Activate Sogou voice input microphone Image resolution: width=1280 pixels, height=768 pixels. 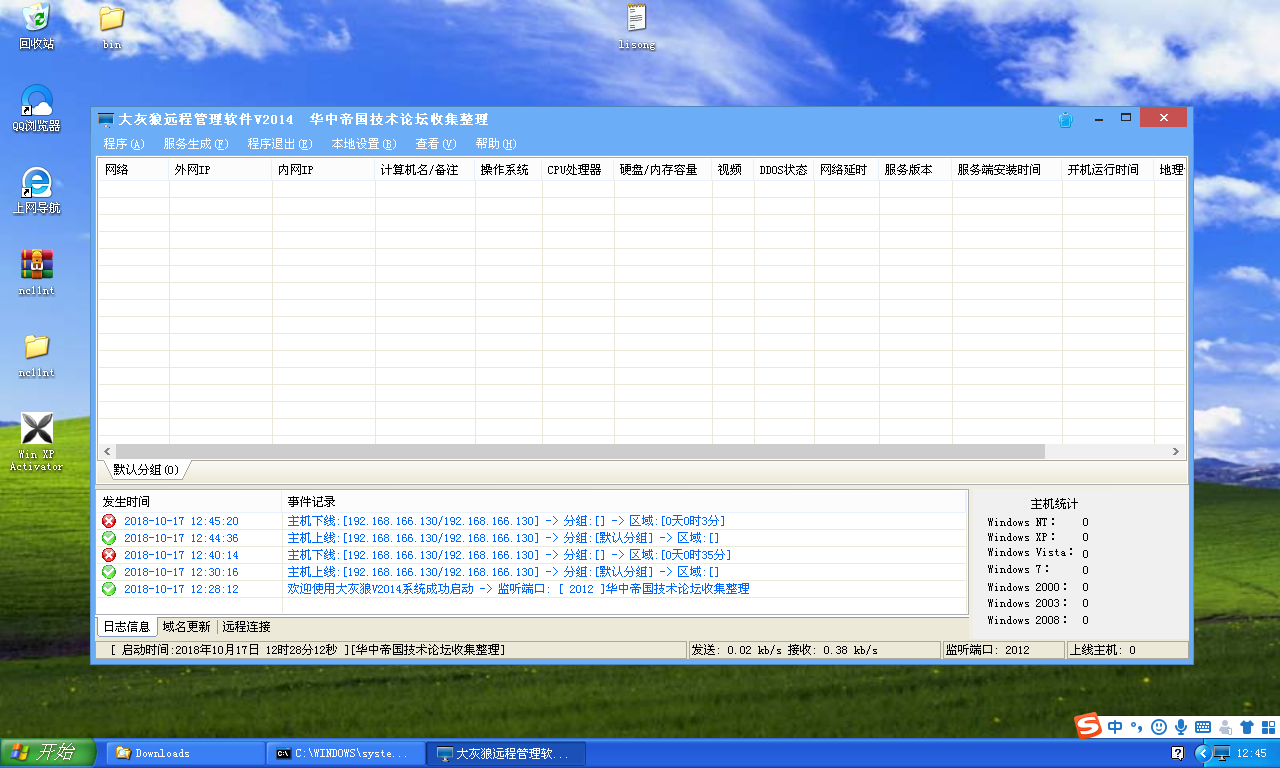[x=1180, y=727]
